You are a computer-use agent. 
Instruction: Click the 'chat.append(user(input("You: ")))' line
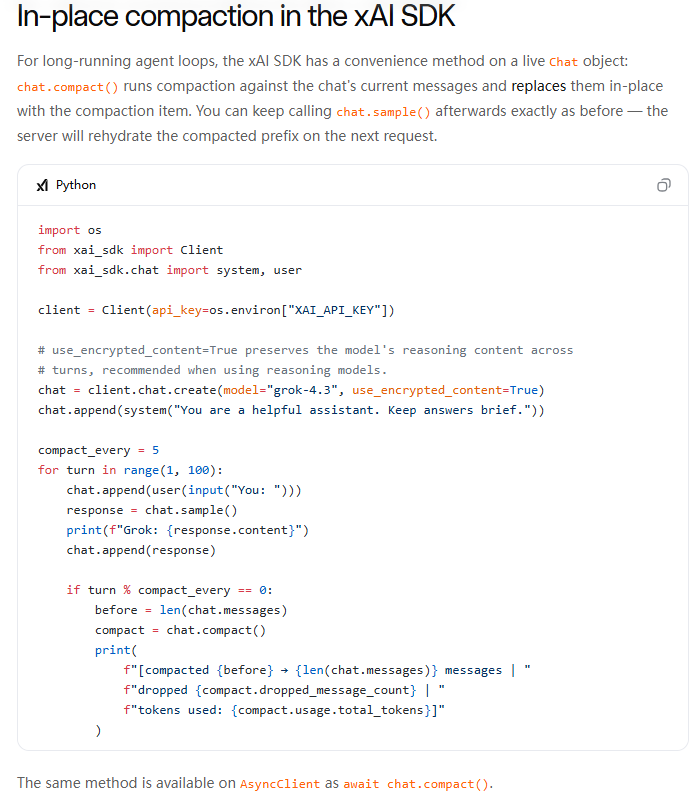coord(184,490)
